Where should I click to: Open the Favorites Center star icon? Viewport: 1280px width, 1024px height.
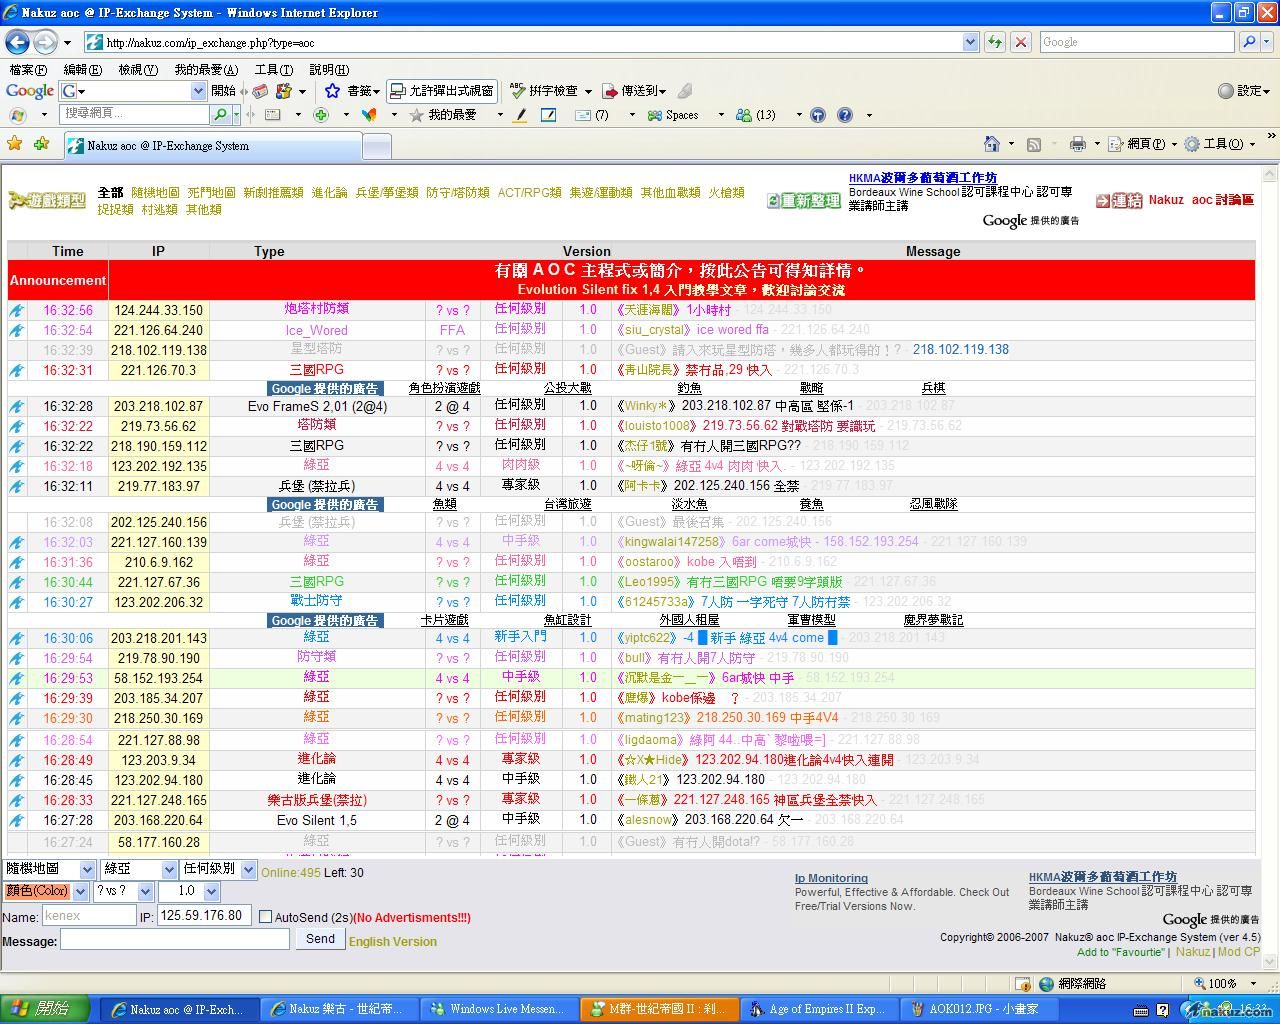(16, 144)
